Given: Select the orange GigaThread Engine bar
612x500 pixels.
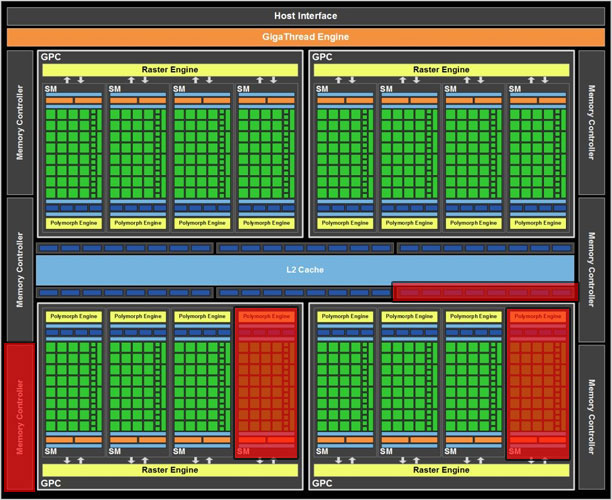Looking at the screenshot, I should click(x=306, y=37).
